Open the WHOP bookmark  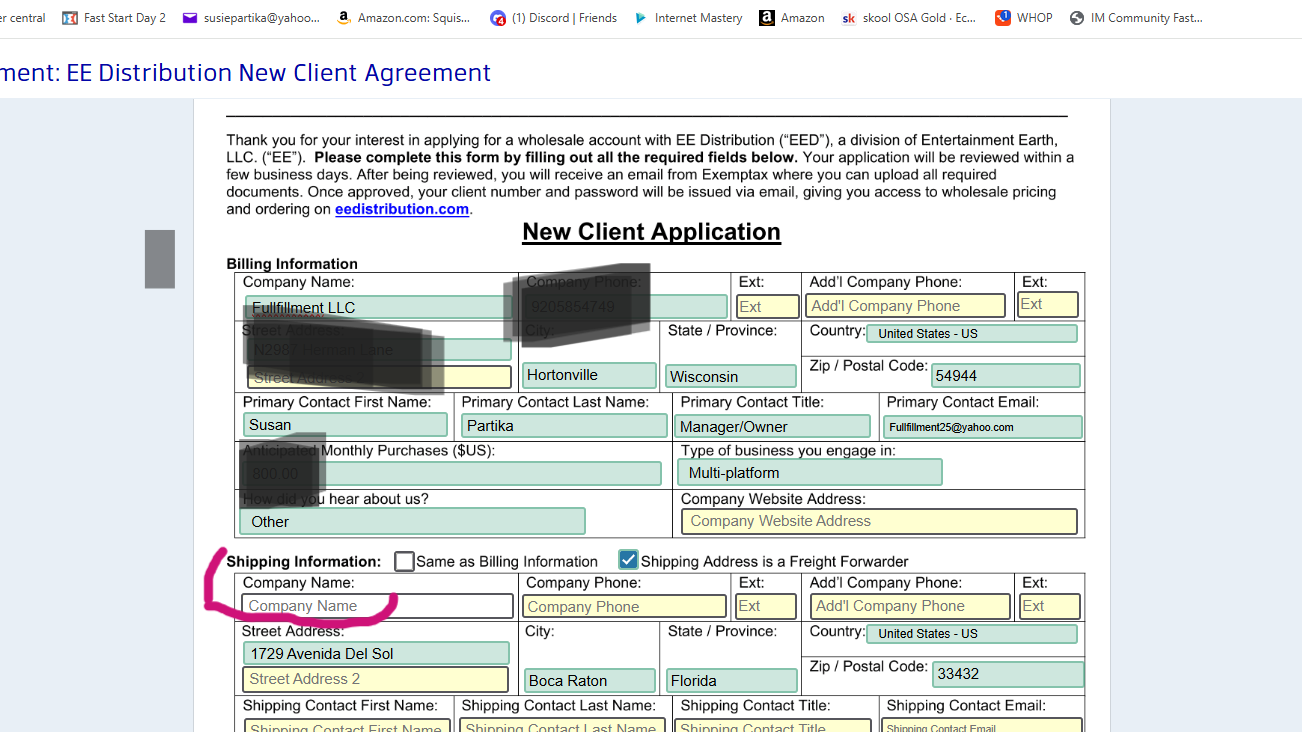pos(1024,18)
